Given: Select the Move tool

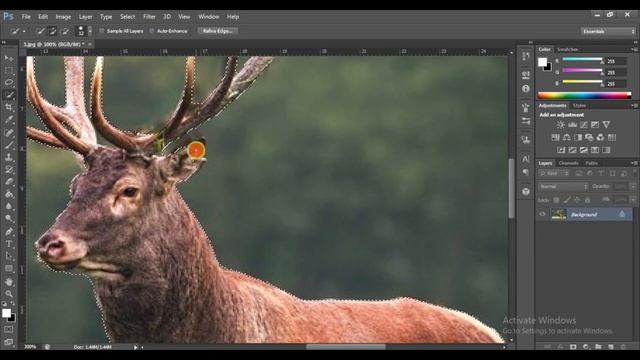Looking at the screenshot, I should tap(9, 58).
